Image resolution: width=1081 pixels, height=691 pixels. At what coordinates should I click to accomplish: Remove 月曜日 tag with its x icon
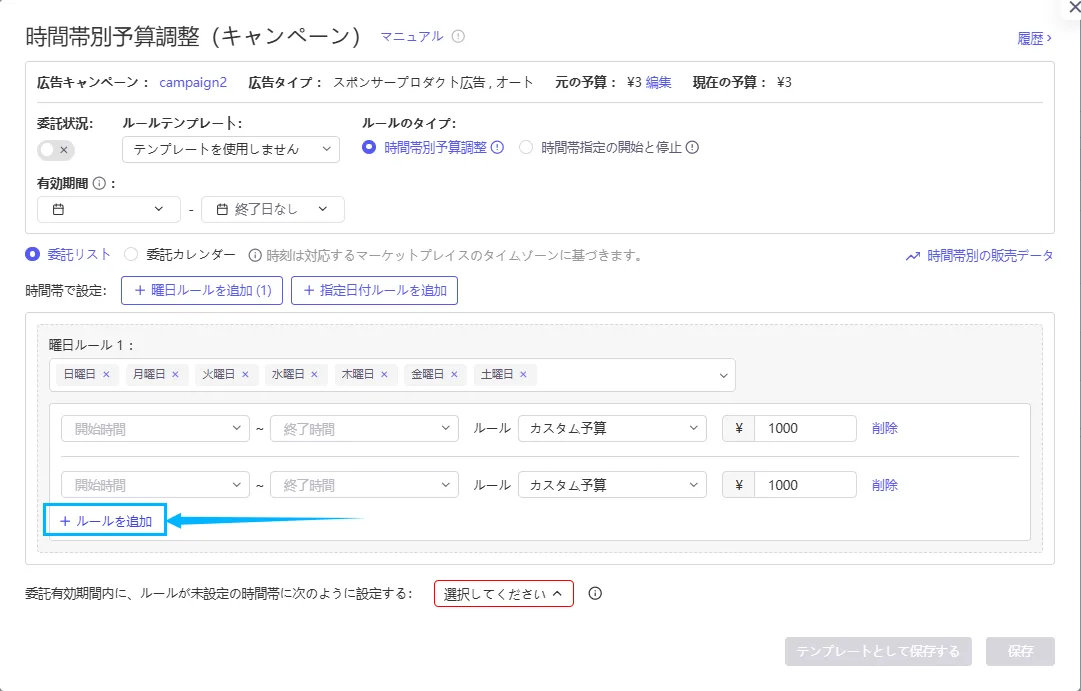tap(175, 374)
